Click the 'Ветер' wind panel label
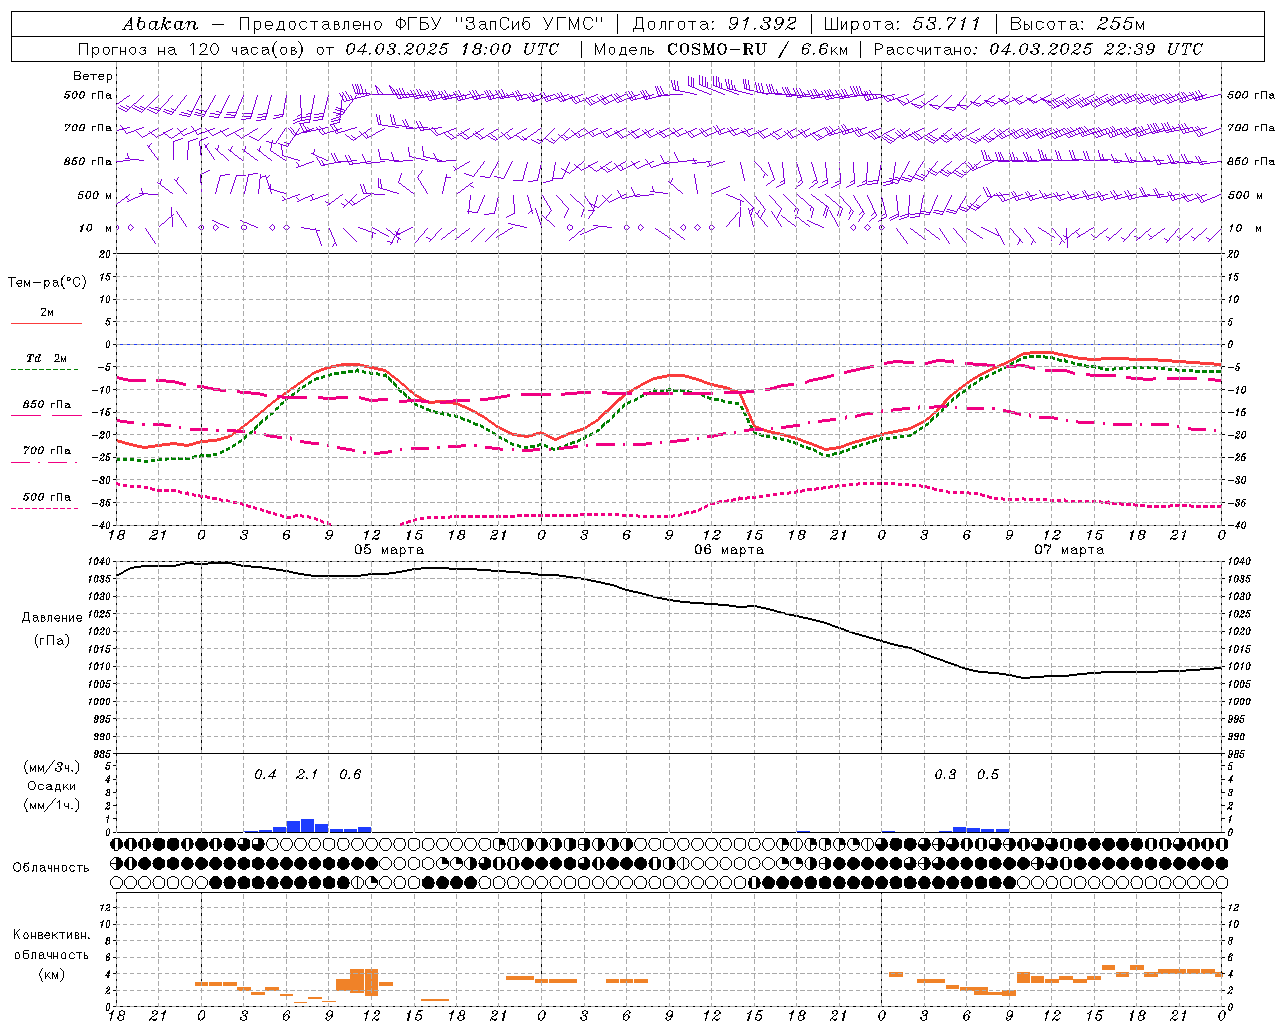This screenshot has height=1024, width=1280. tap(93, 76)
